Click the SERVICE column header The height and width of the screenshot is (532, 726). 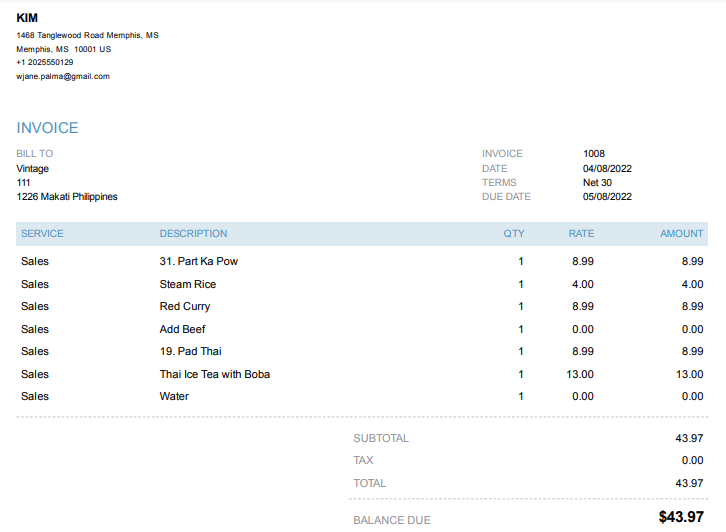tap(42, 233)
